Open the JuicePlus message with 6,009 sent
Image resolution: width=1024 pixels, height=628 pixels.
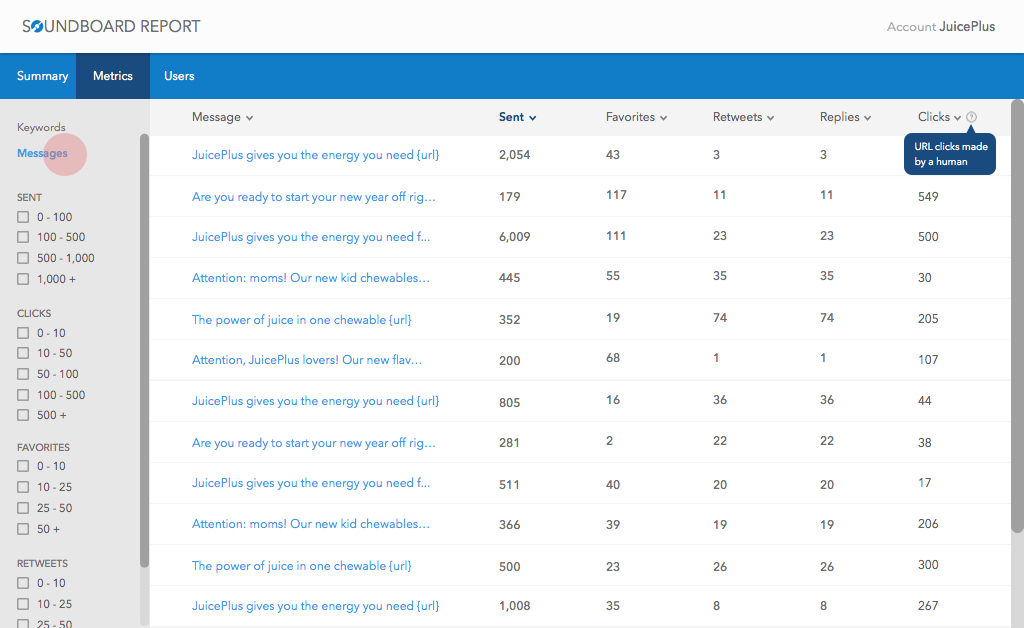(311, 237)
